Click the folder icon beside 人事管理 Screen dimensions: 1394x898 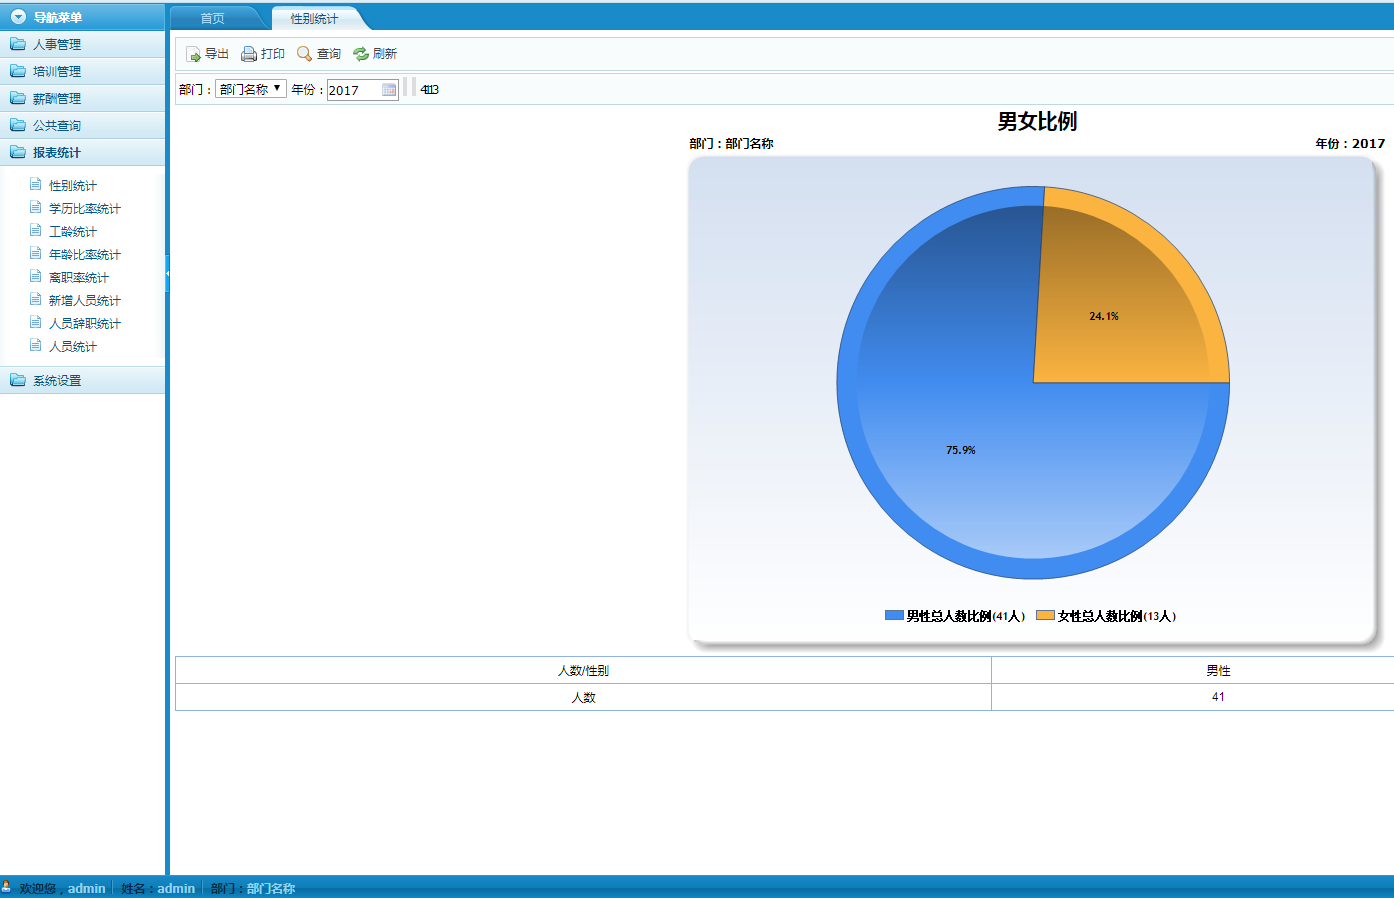[18, 44]
